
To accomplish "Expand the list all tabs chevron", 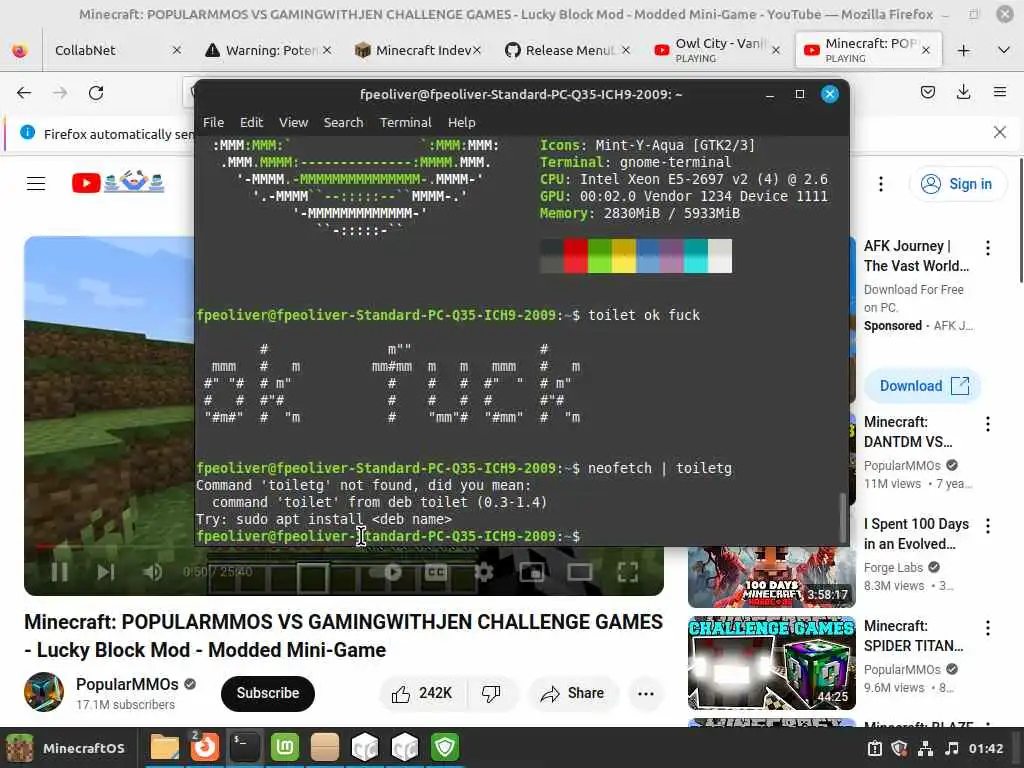I will [x=1004, y=50].
